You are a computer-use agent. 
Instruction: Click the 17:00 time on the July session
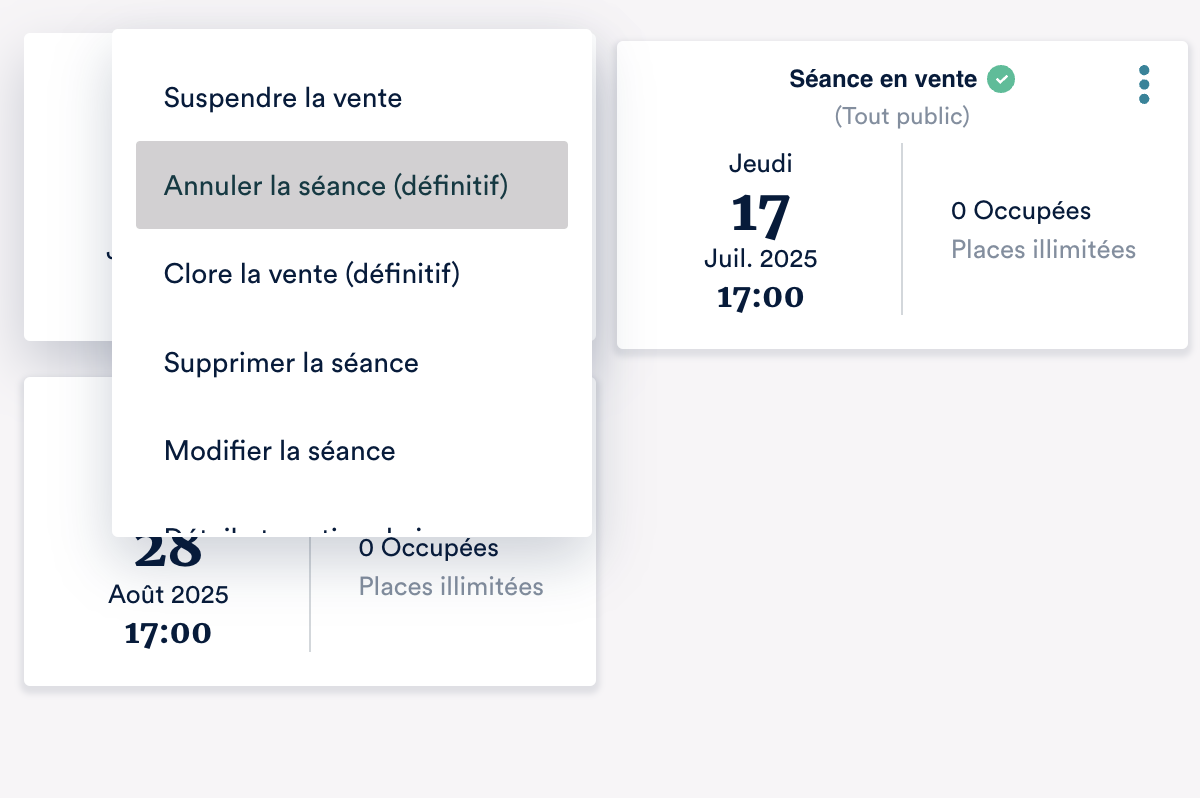point(760,297)
